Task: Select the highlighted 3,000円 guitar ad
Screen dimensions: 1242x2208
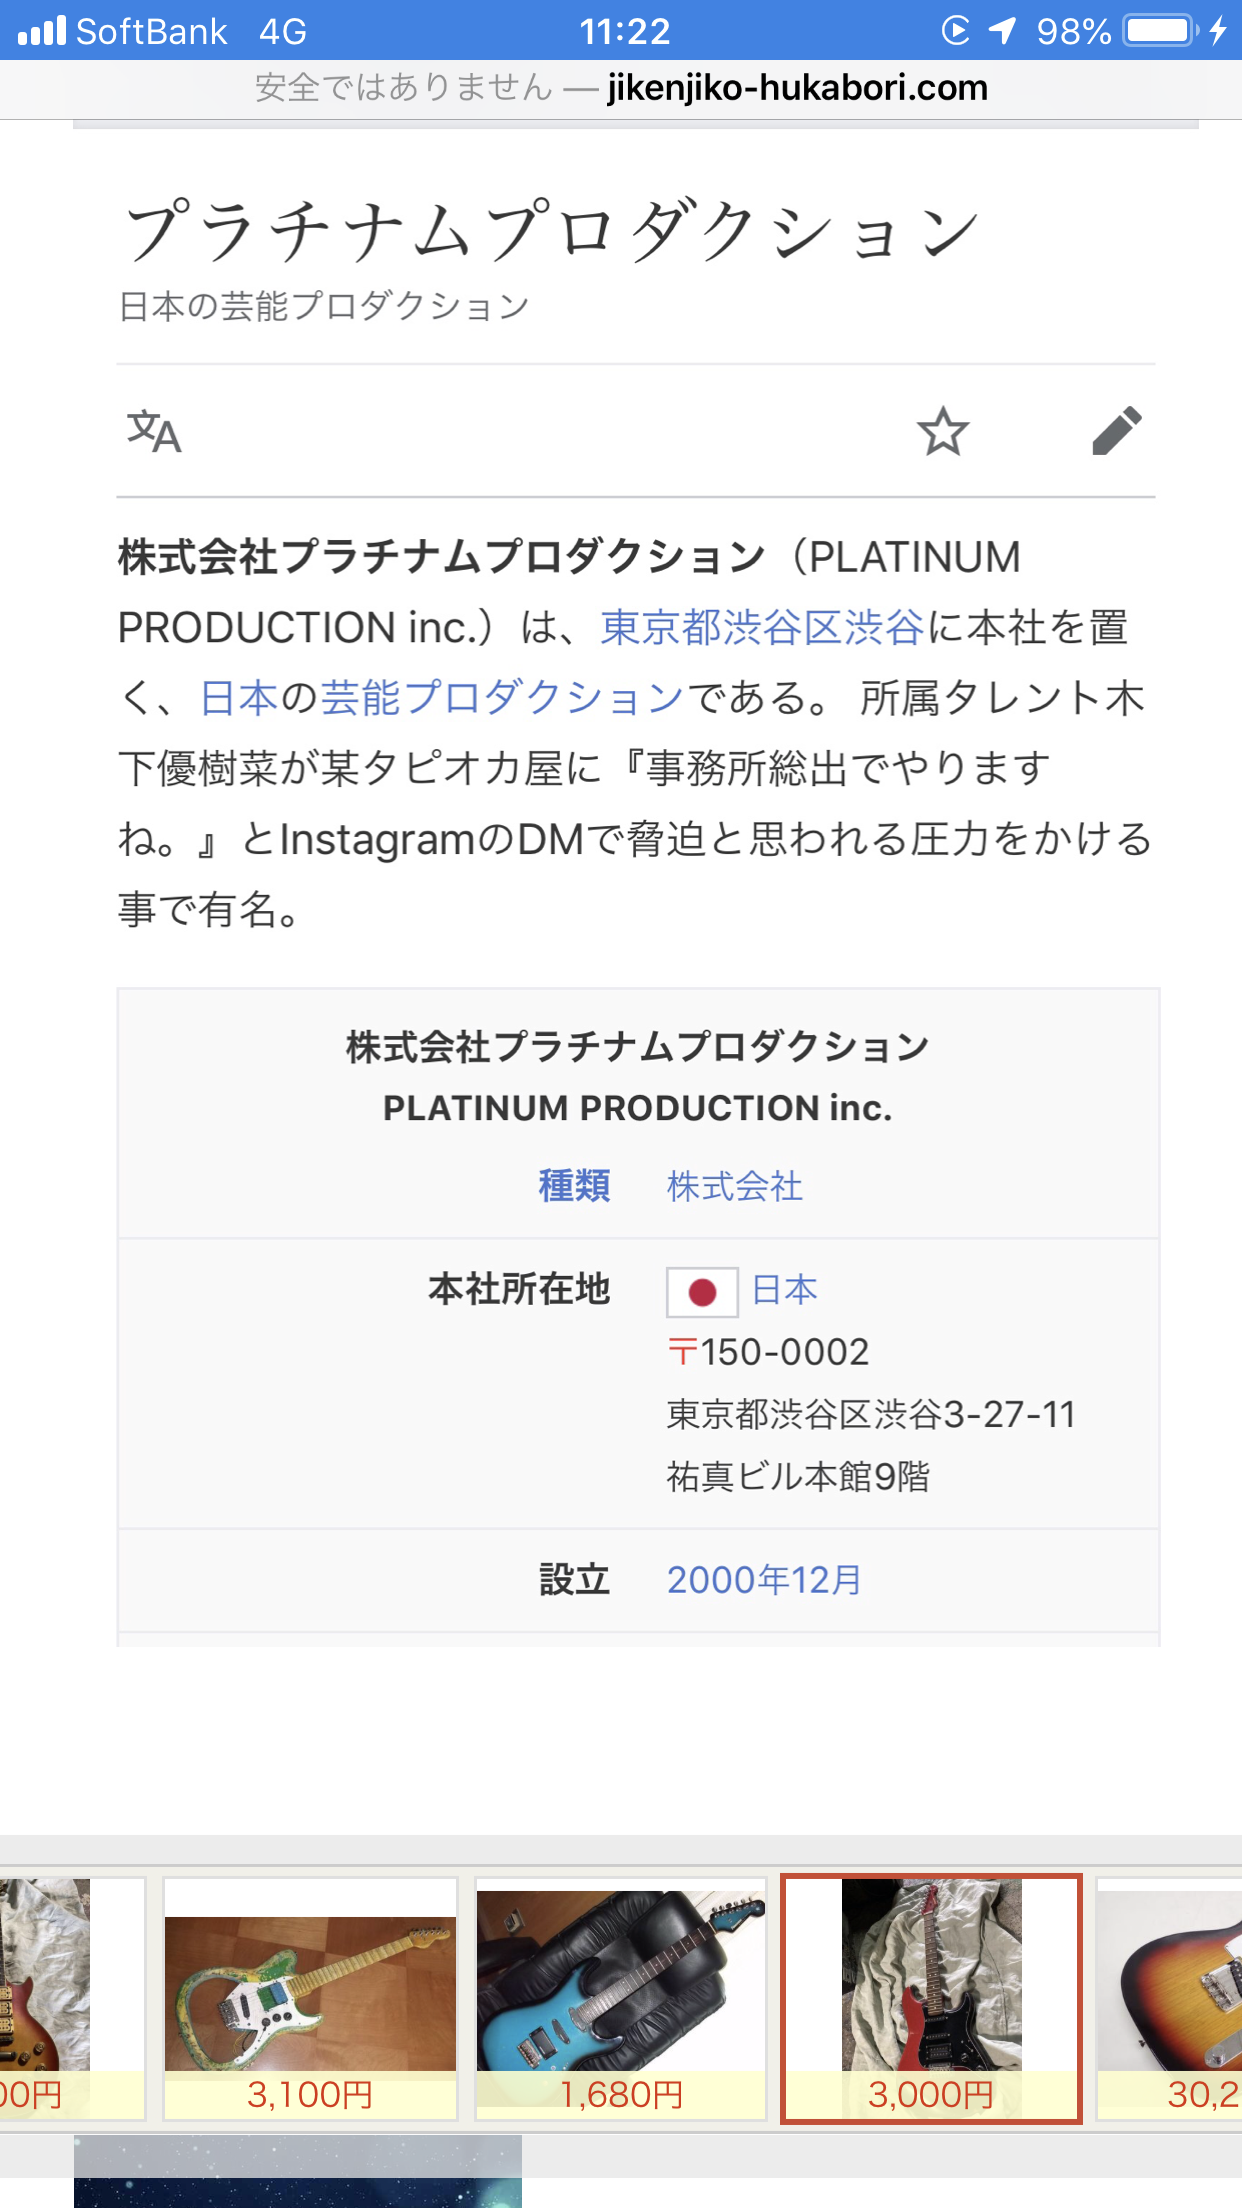Action: 931,1999
